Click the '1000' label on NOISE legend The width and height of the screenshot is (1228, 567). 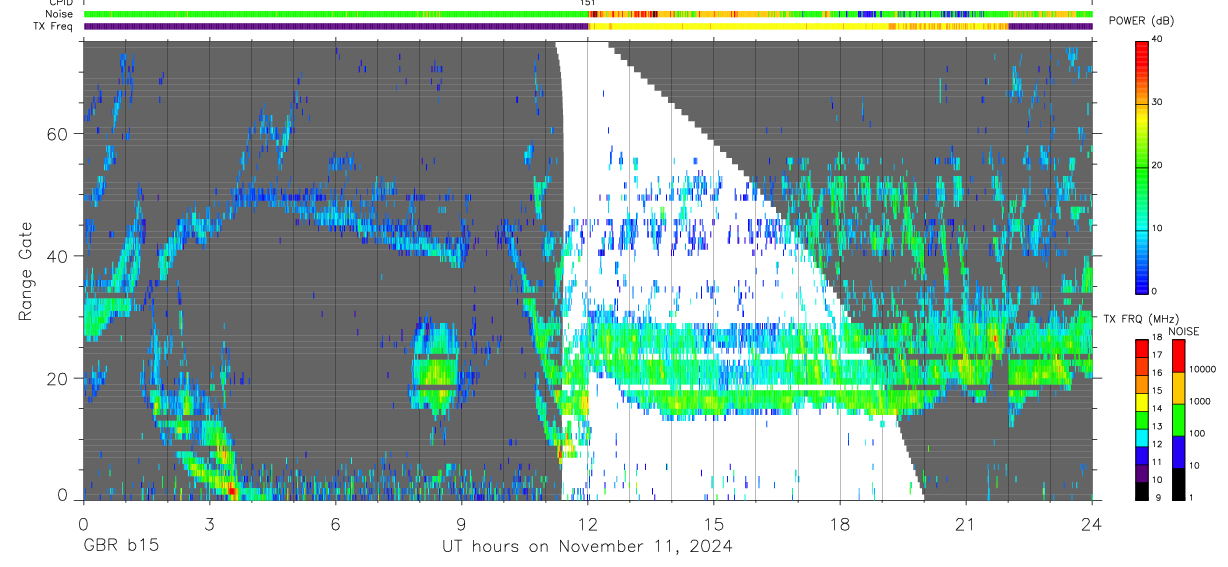pos(1202,401)
